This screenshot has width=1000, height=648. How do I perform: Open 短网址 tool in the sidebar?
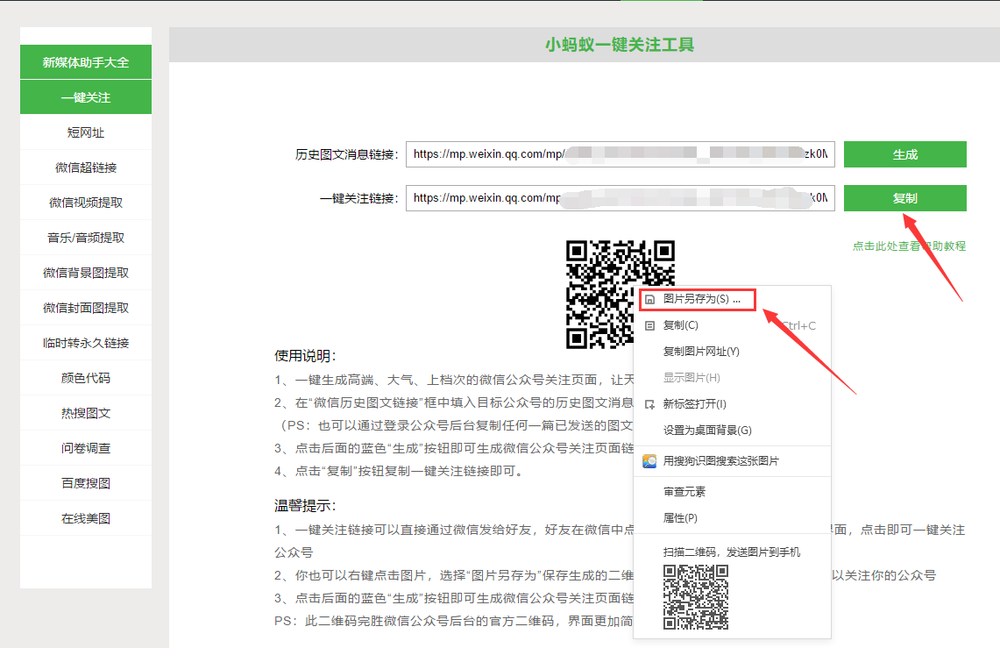tap(85, 132)
